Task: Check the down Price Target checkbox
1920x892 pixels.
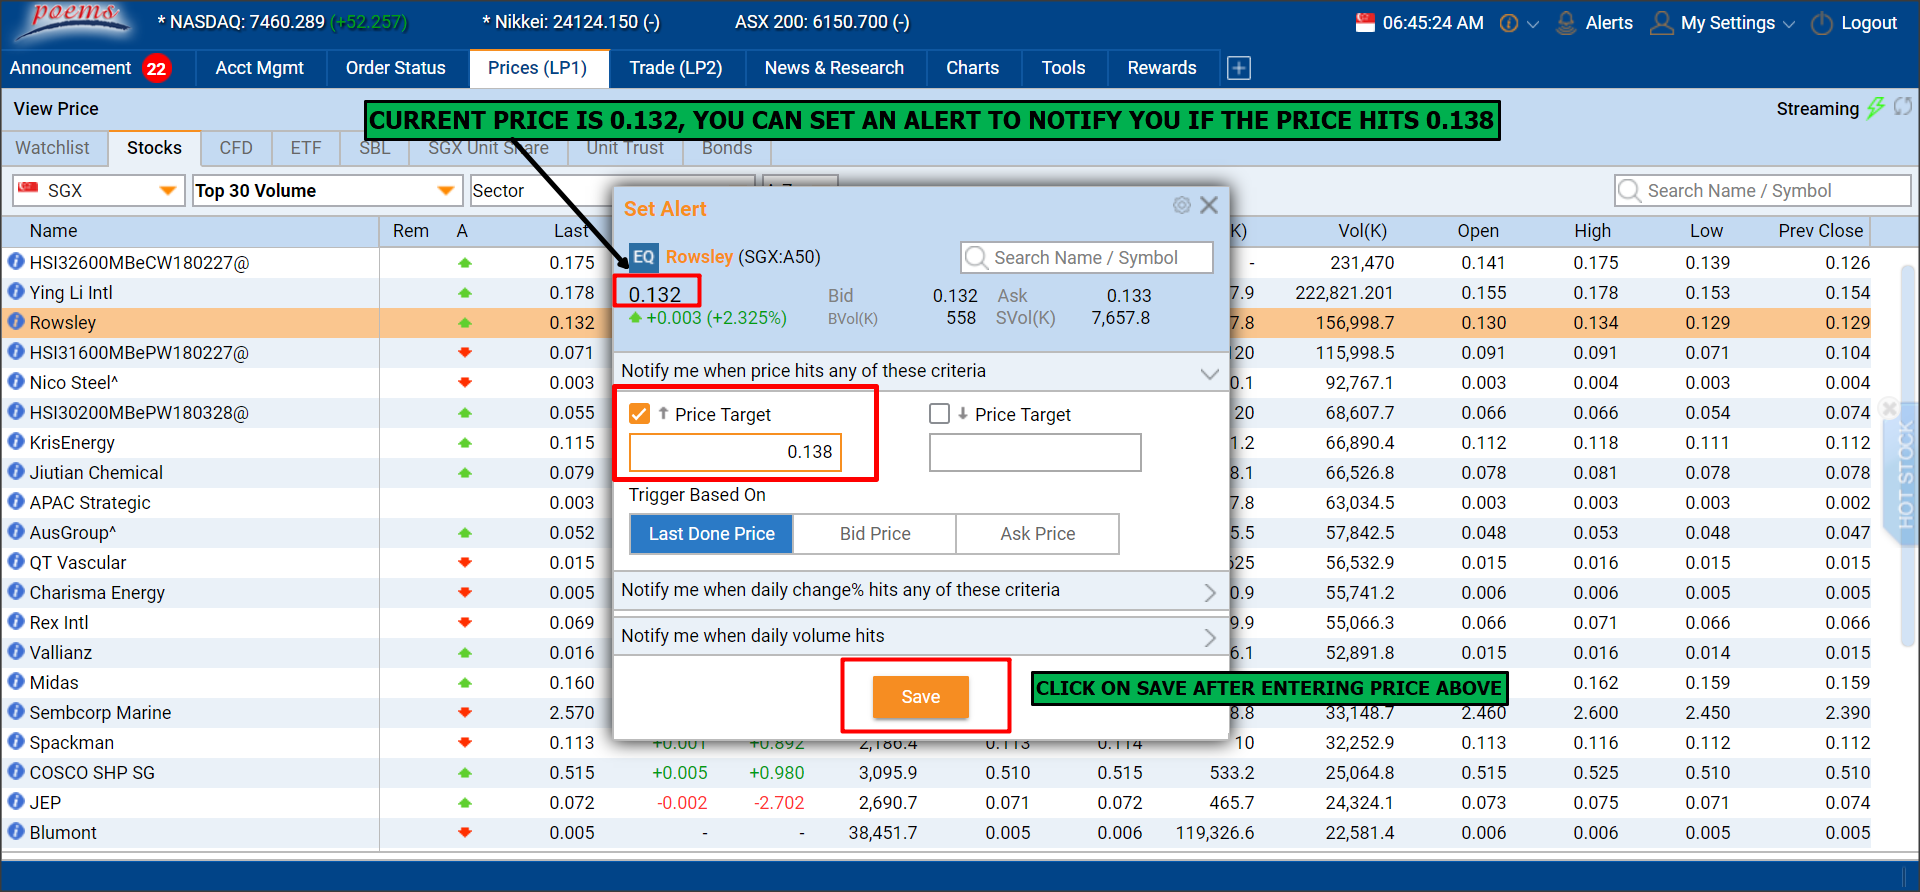Action: click(x=939, y=414)
